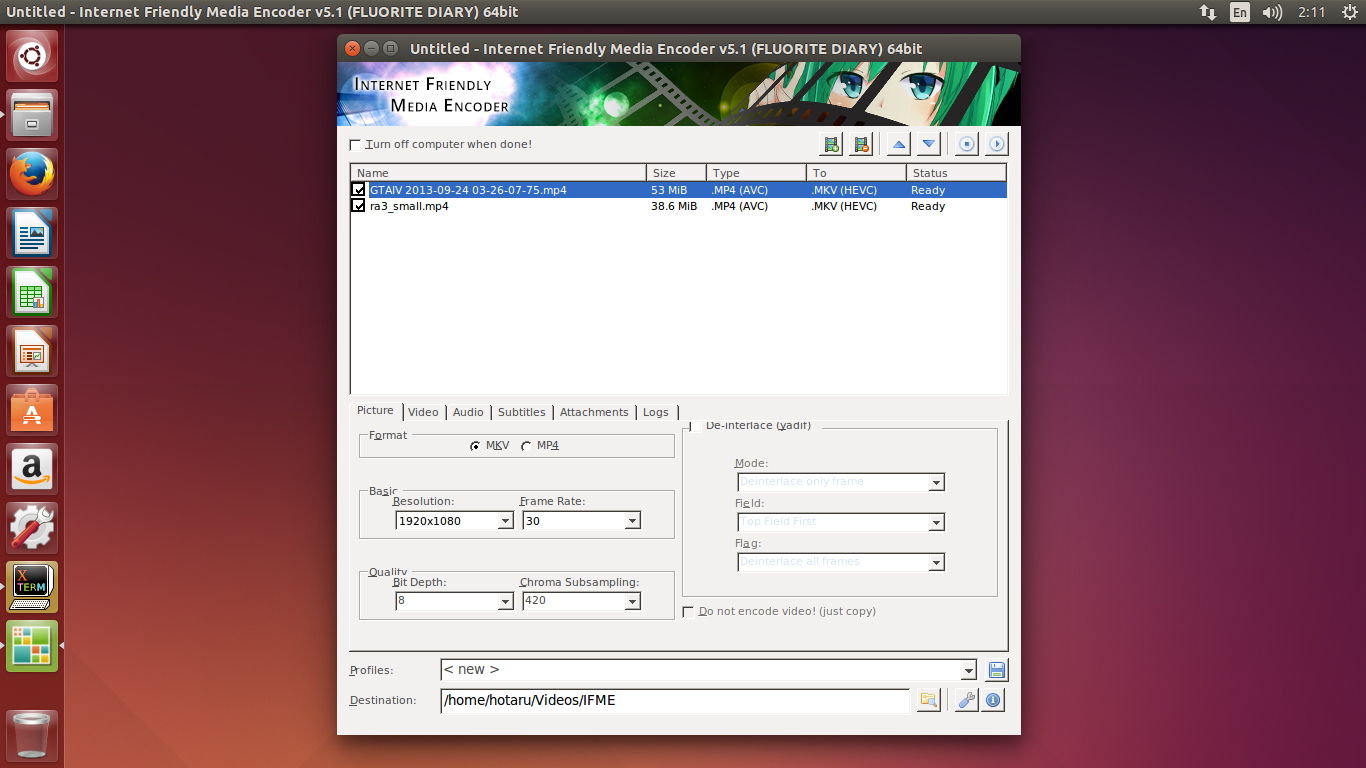
Task: Browse for destination folder
Action: tap(928, 700)
